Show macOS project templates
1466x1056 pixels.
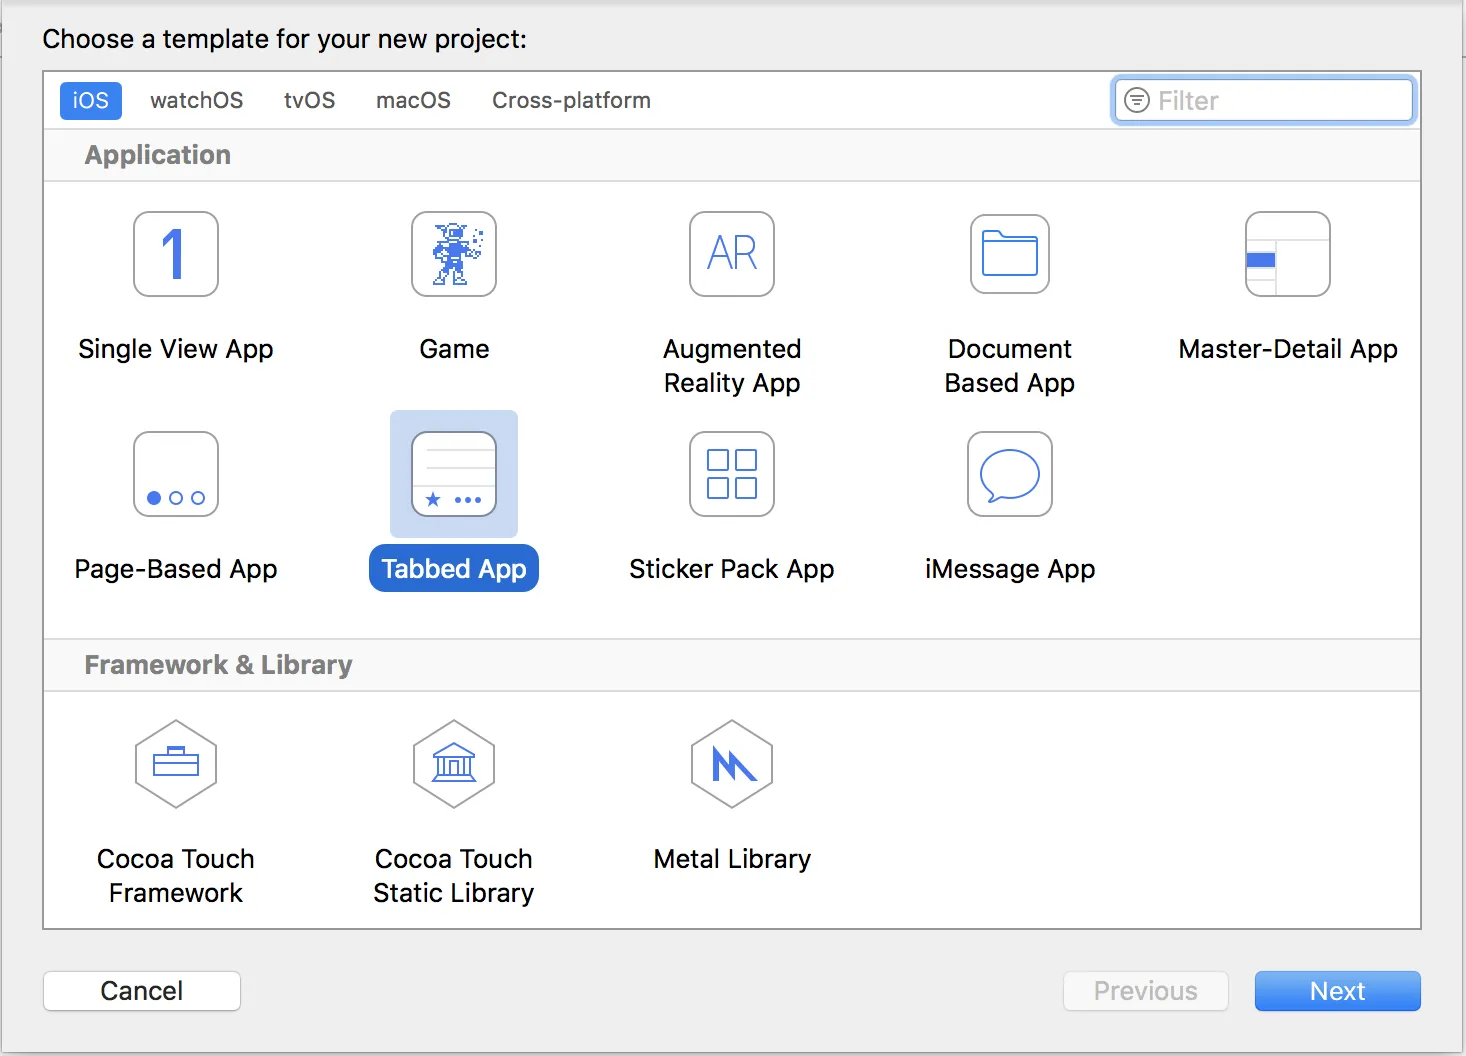(x=414, y=101)
